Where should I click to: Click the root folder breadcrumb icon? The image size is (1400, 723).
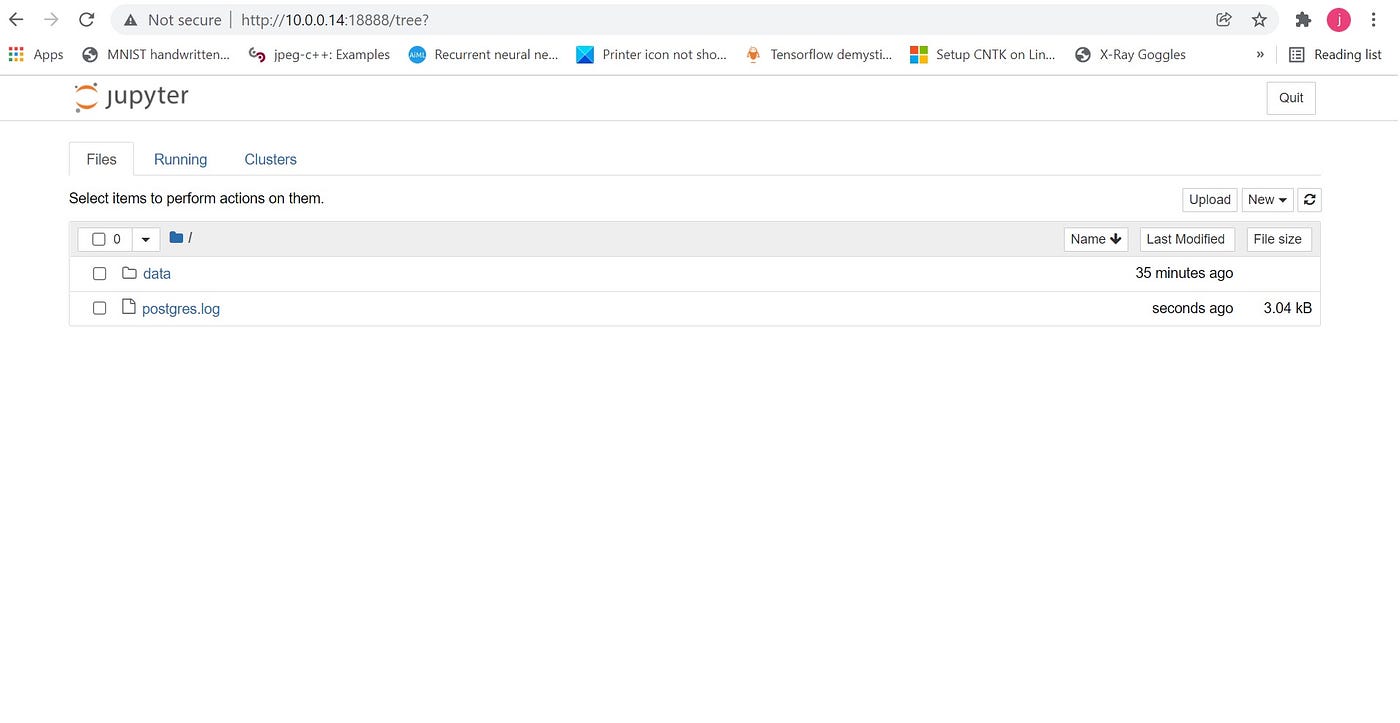[x=176, y=238]
